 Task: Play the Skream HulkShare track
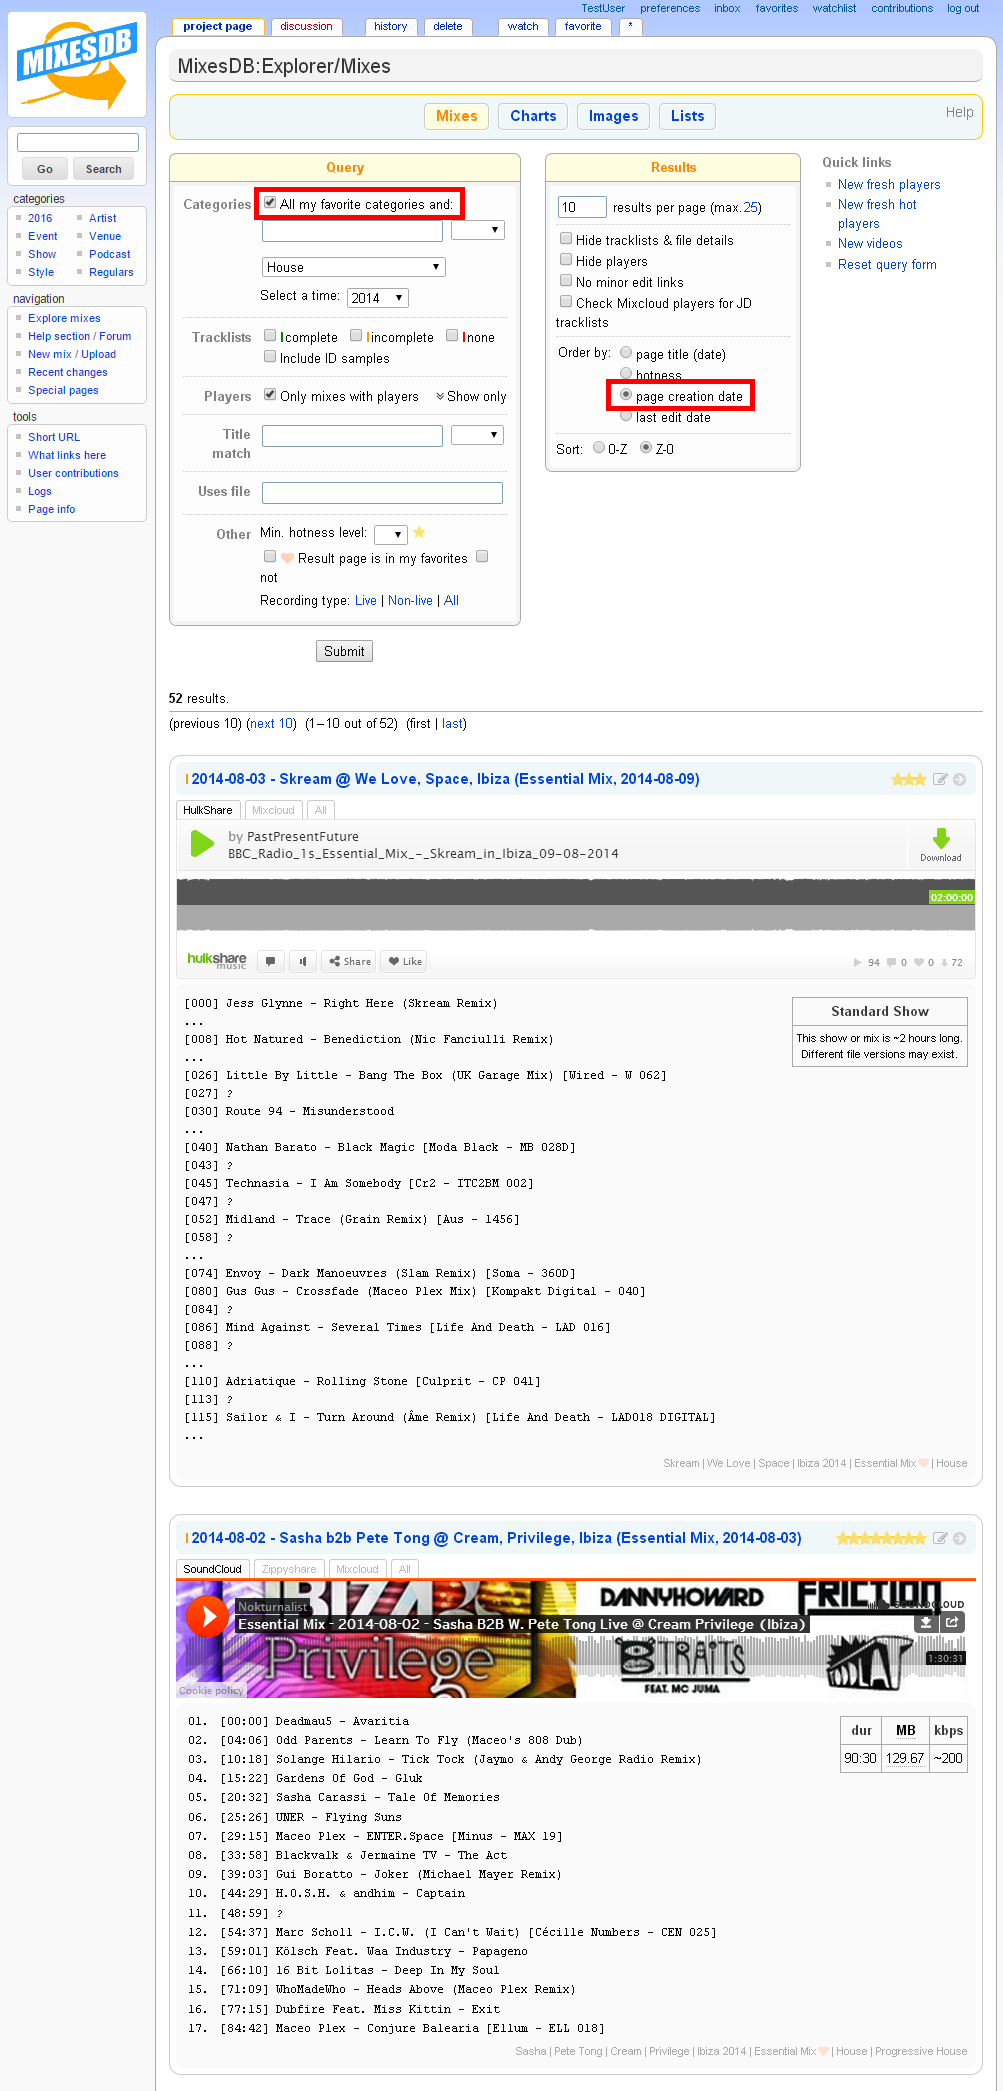coord(202,843)
